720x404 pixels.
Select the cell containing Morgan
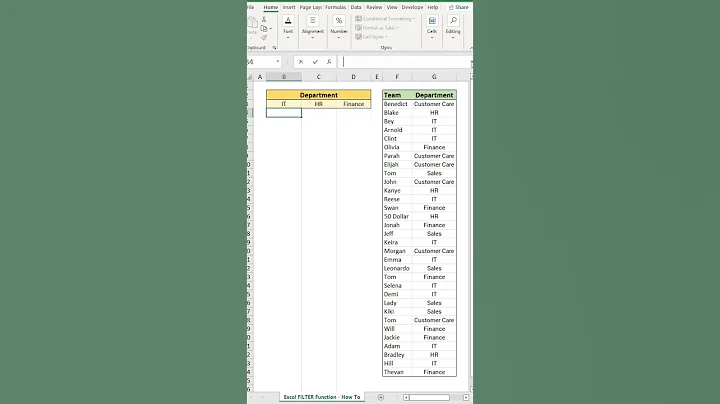[397, 251]
